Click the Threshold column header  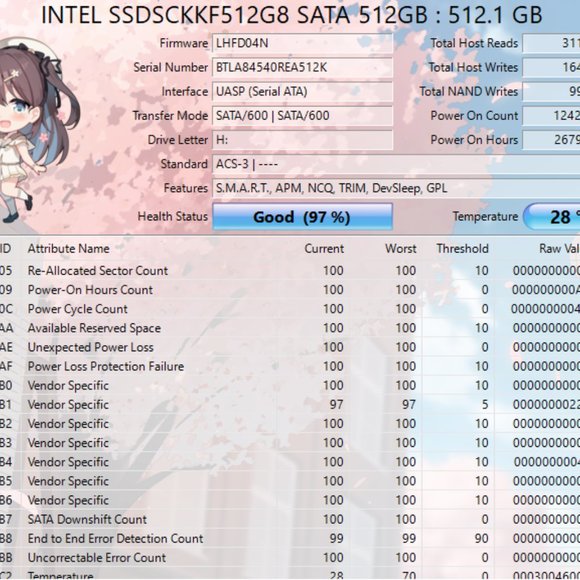[x=462, y=249]
